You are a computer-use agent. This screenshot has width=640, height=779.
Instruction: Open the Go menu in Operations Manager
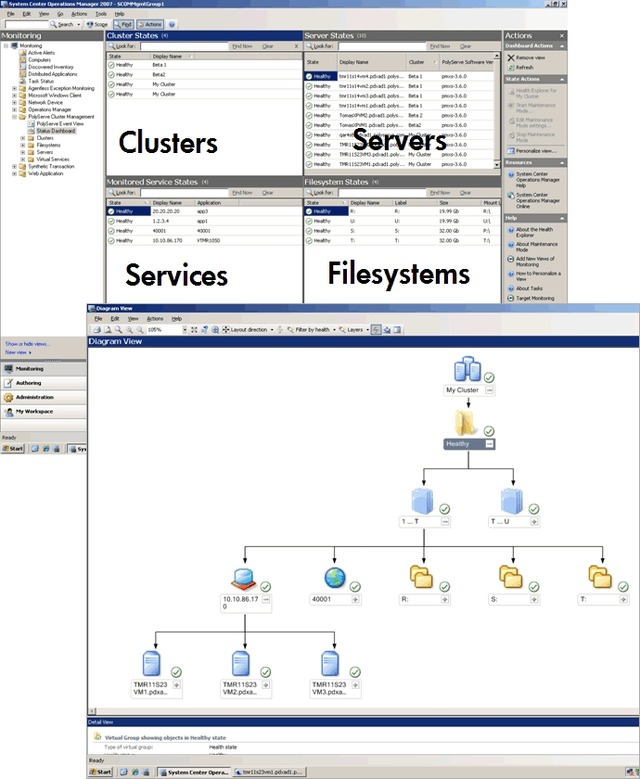[x=60, y=14]
